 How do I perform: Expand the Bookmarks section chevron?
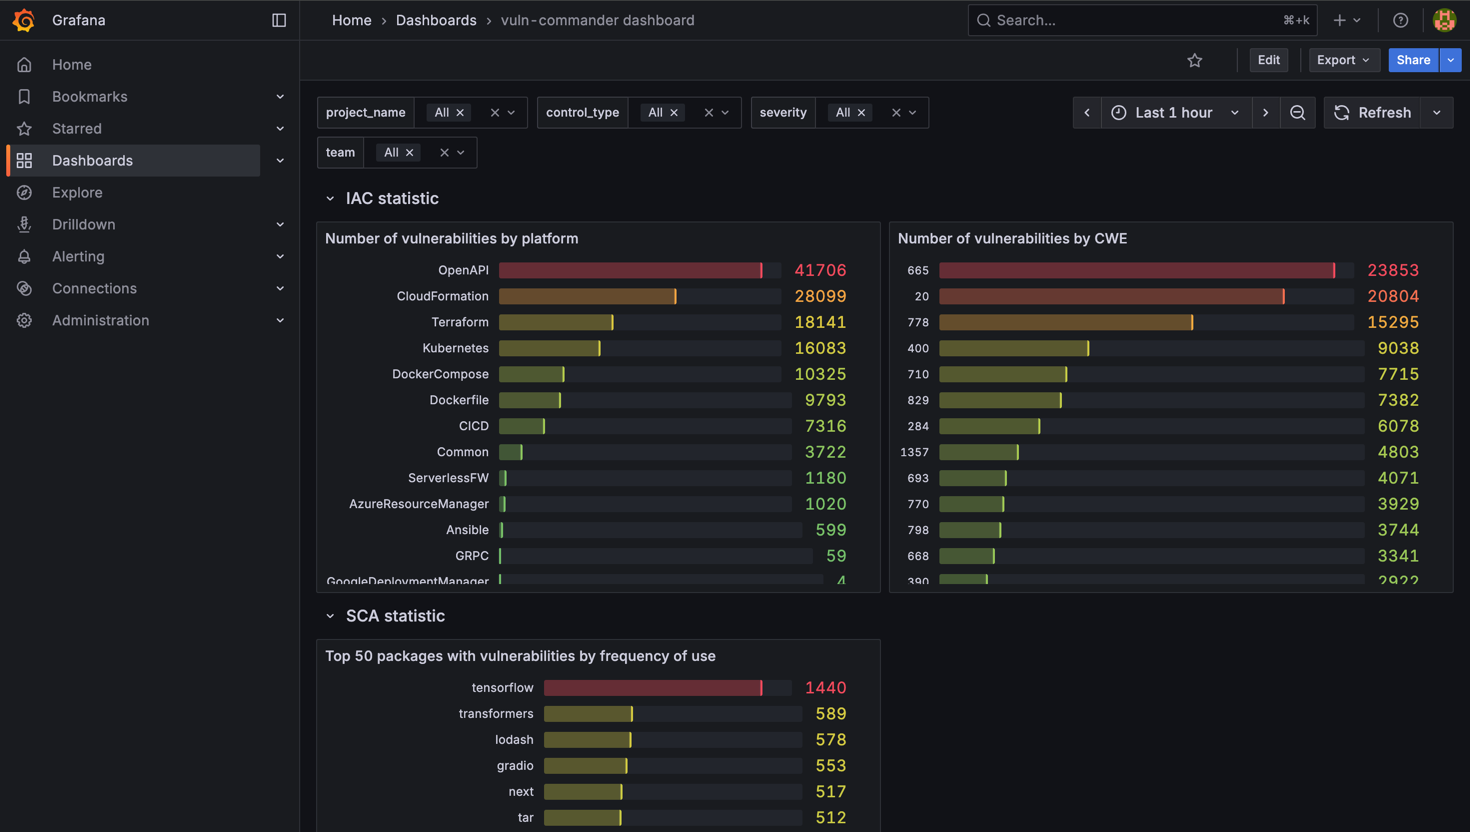280,97
